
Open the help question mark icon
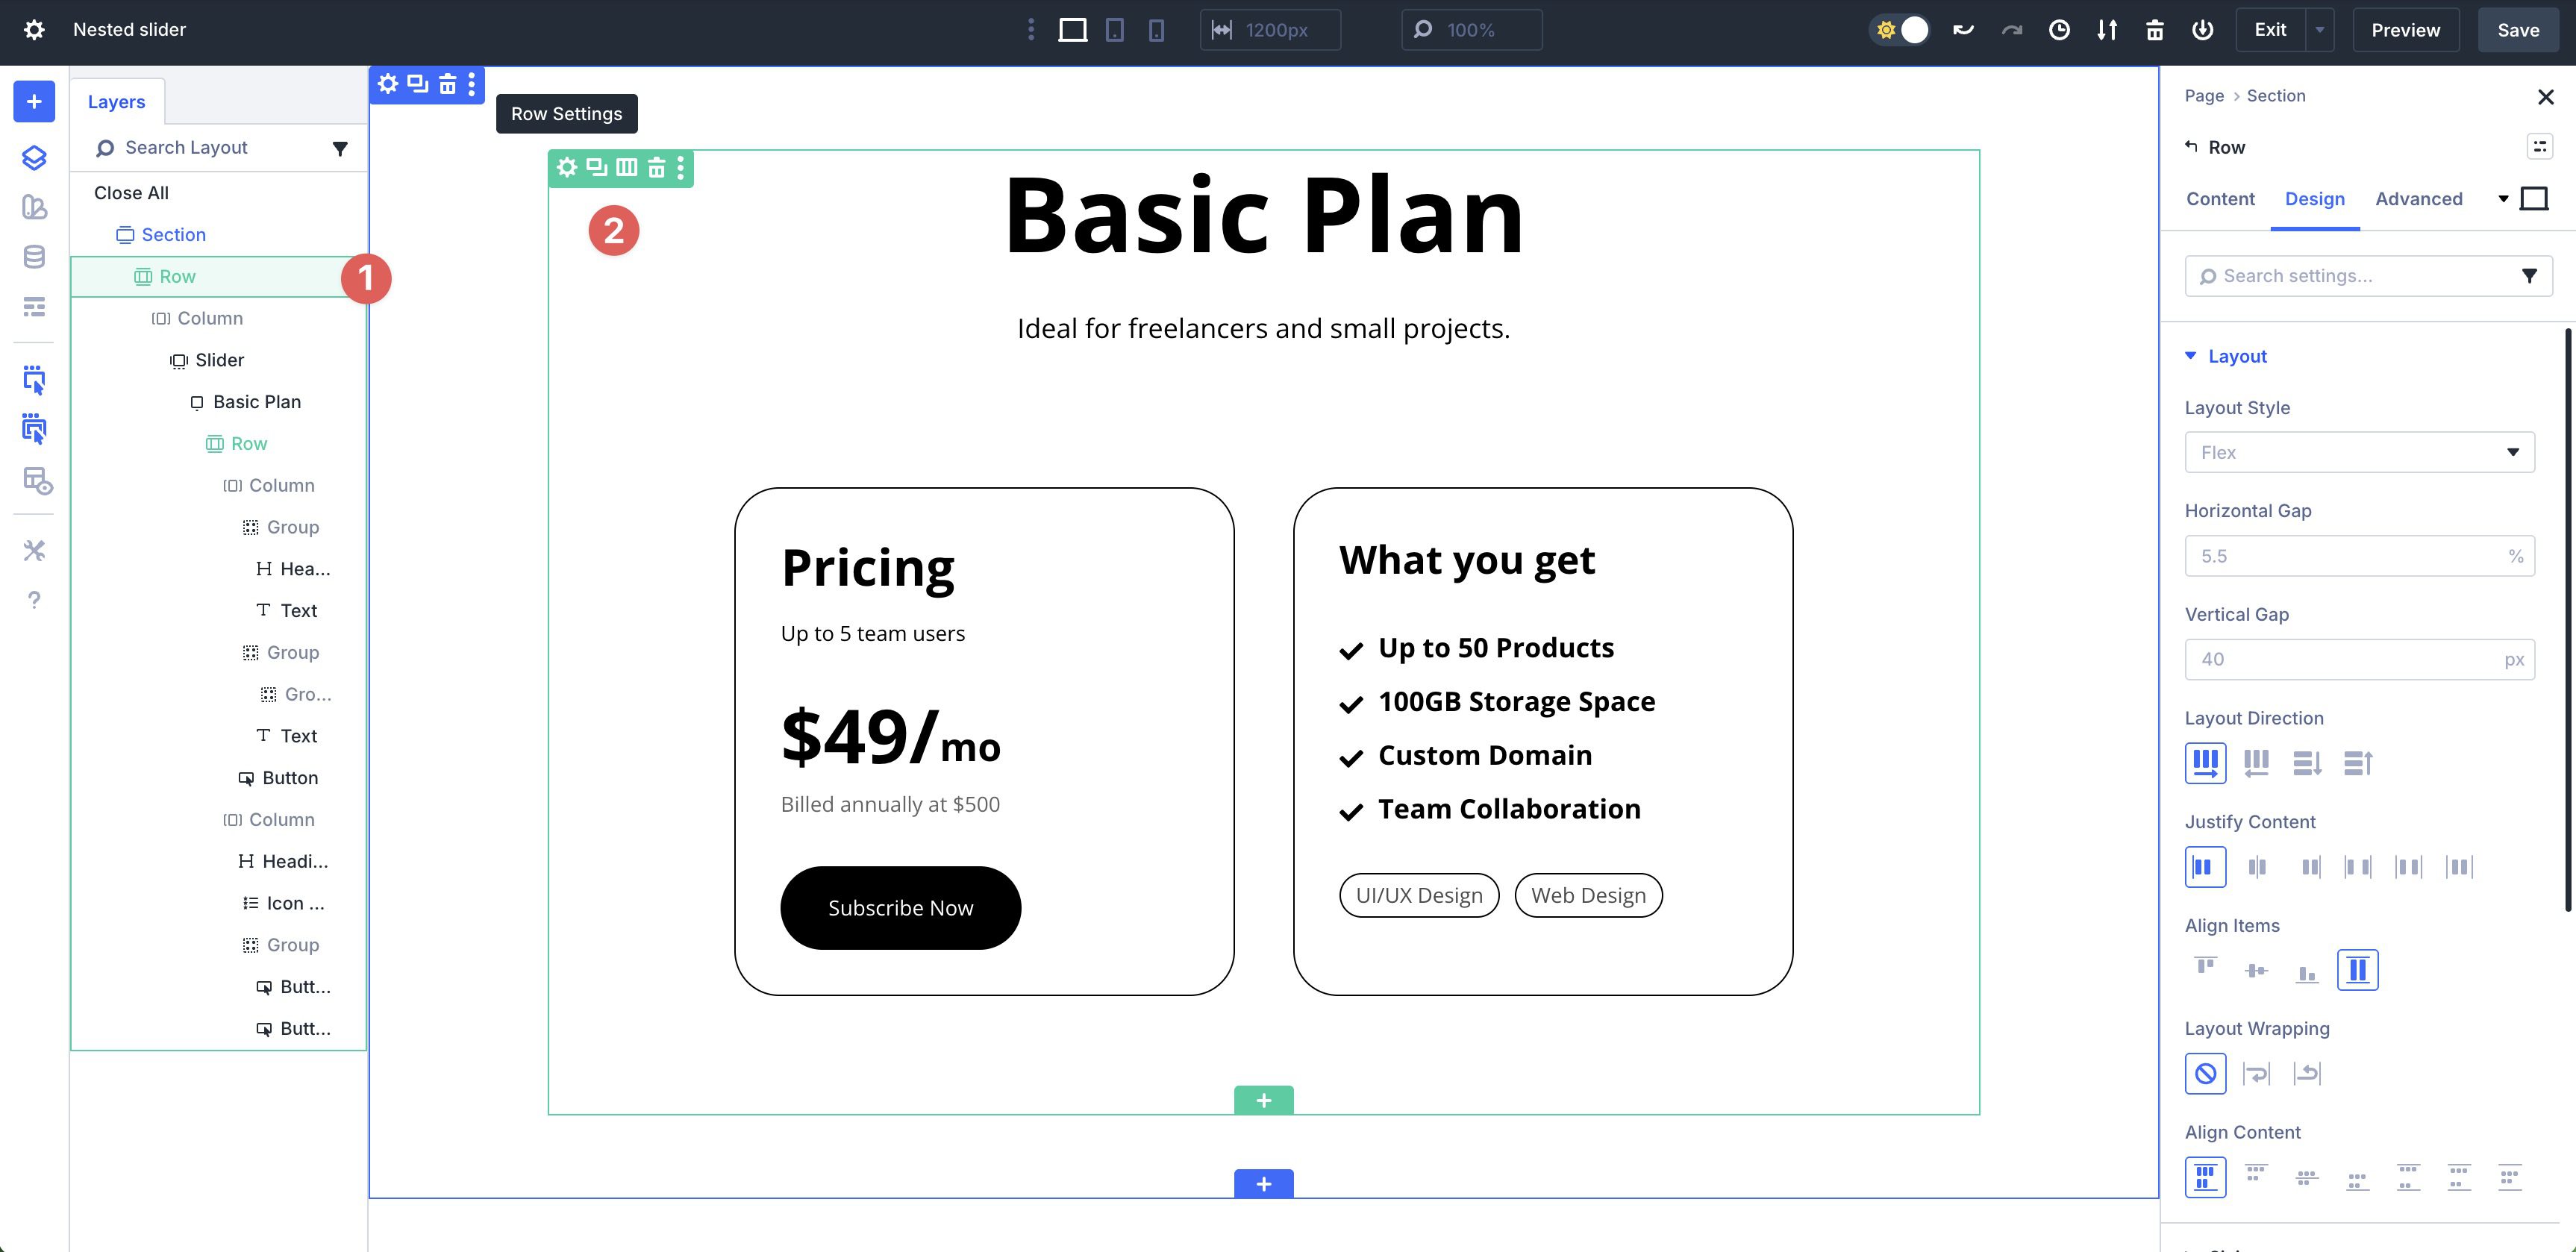[34, 600]
